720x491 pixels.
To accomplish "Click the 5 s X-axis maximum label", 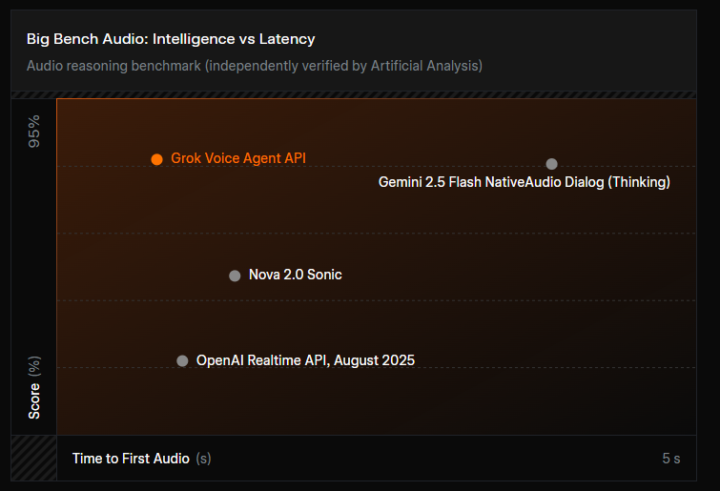I will point(670,458).
